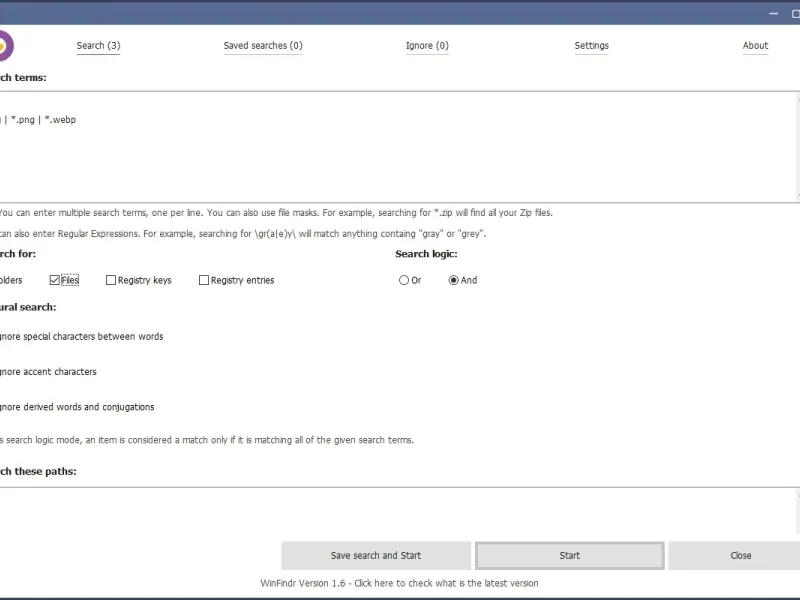This screenshot has width=800, height=600.
Task: Click the '*.webp' search term text
Action: pyautogui.click(x=60, y=120)
